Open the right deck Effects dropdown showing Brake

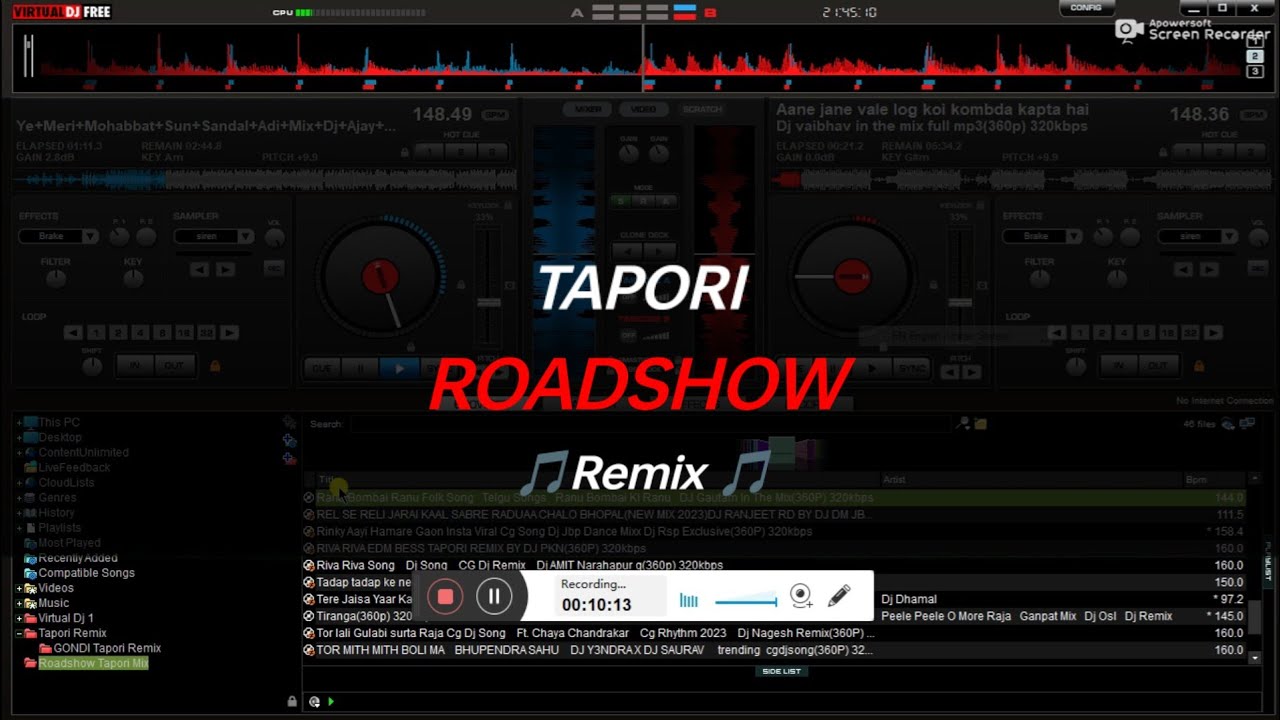point(1042,236)
